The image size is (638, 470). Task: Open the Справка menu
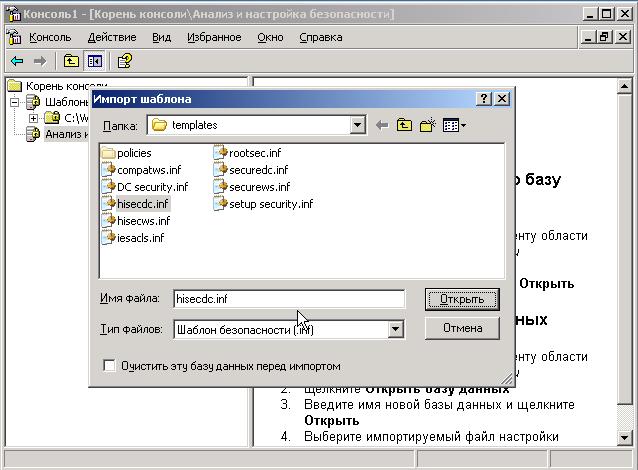[x=321, y=37]
